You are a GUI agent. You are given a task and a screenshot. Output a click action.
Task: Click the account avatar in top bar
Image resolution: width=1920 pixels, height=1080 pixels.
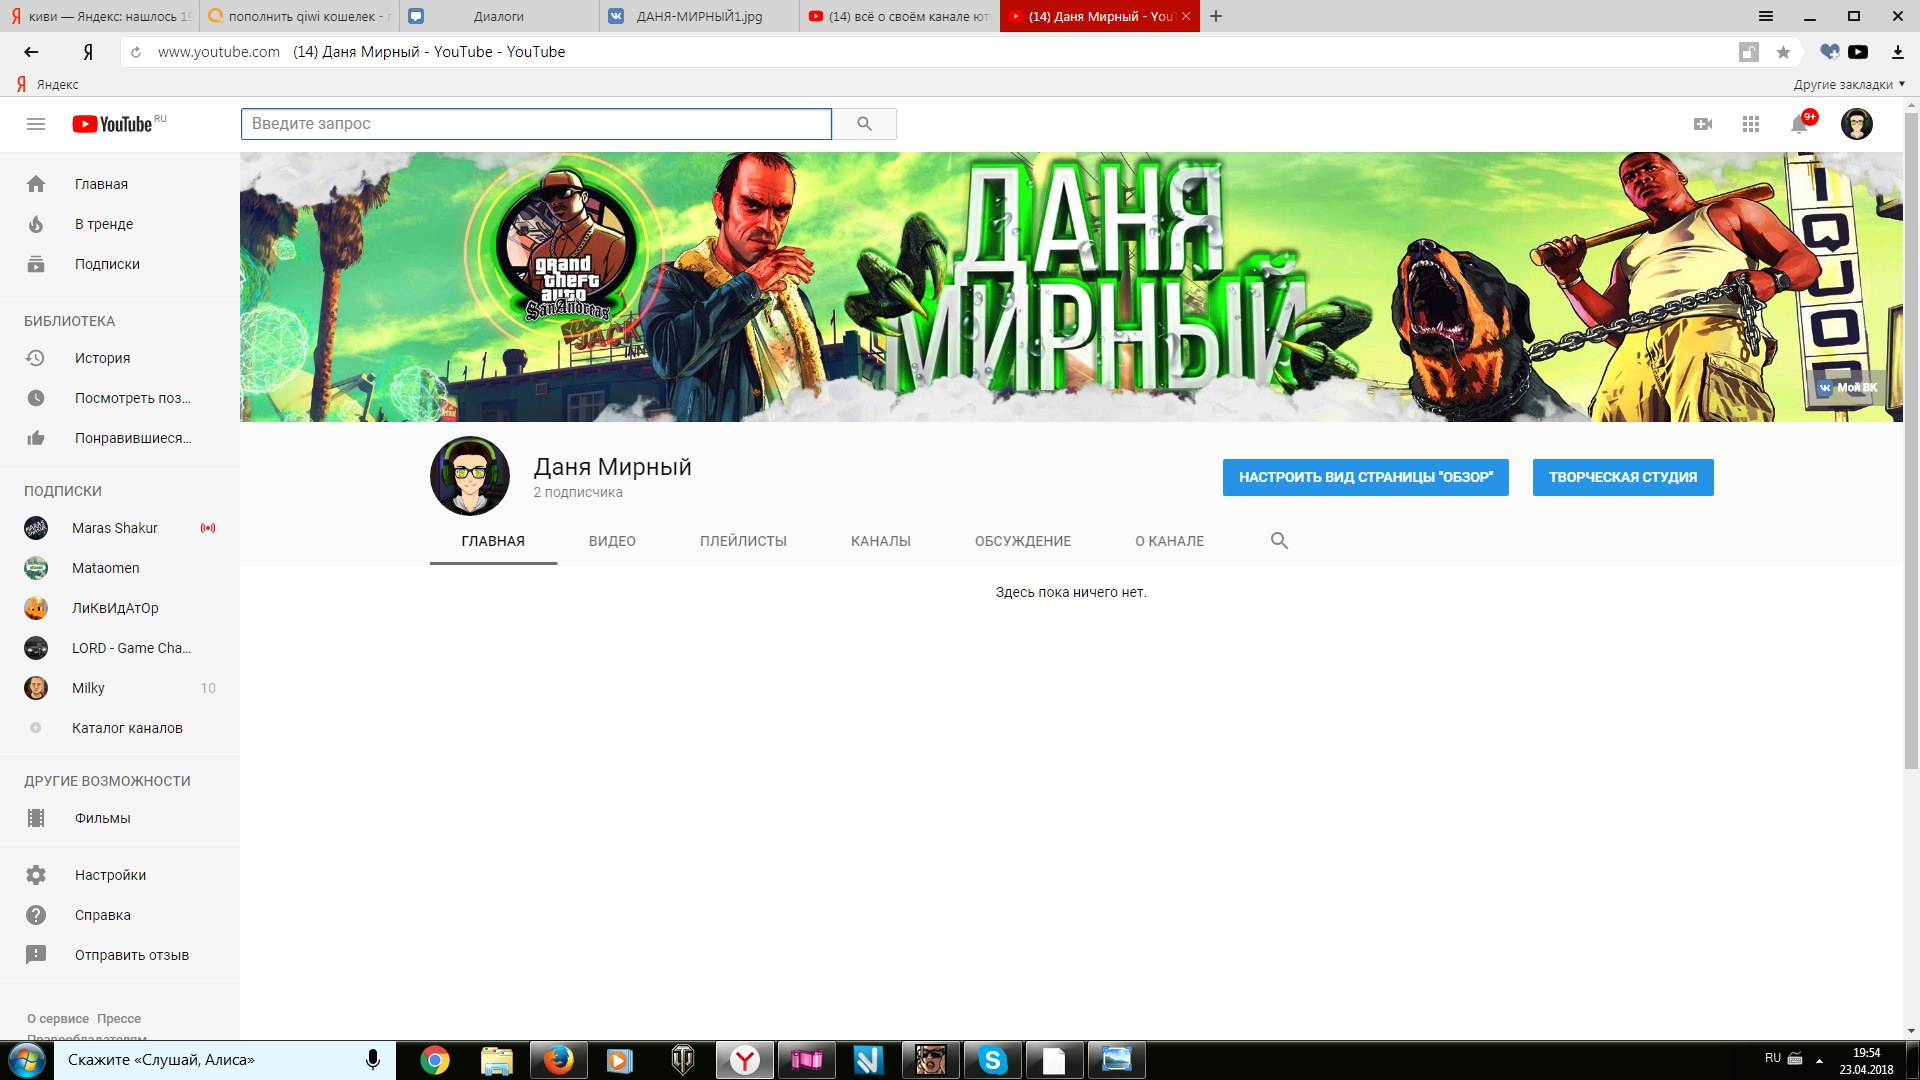1856,124
